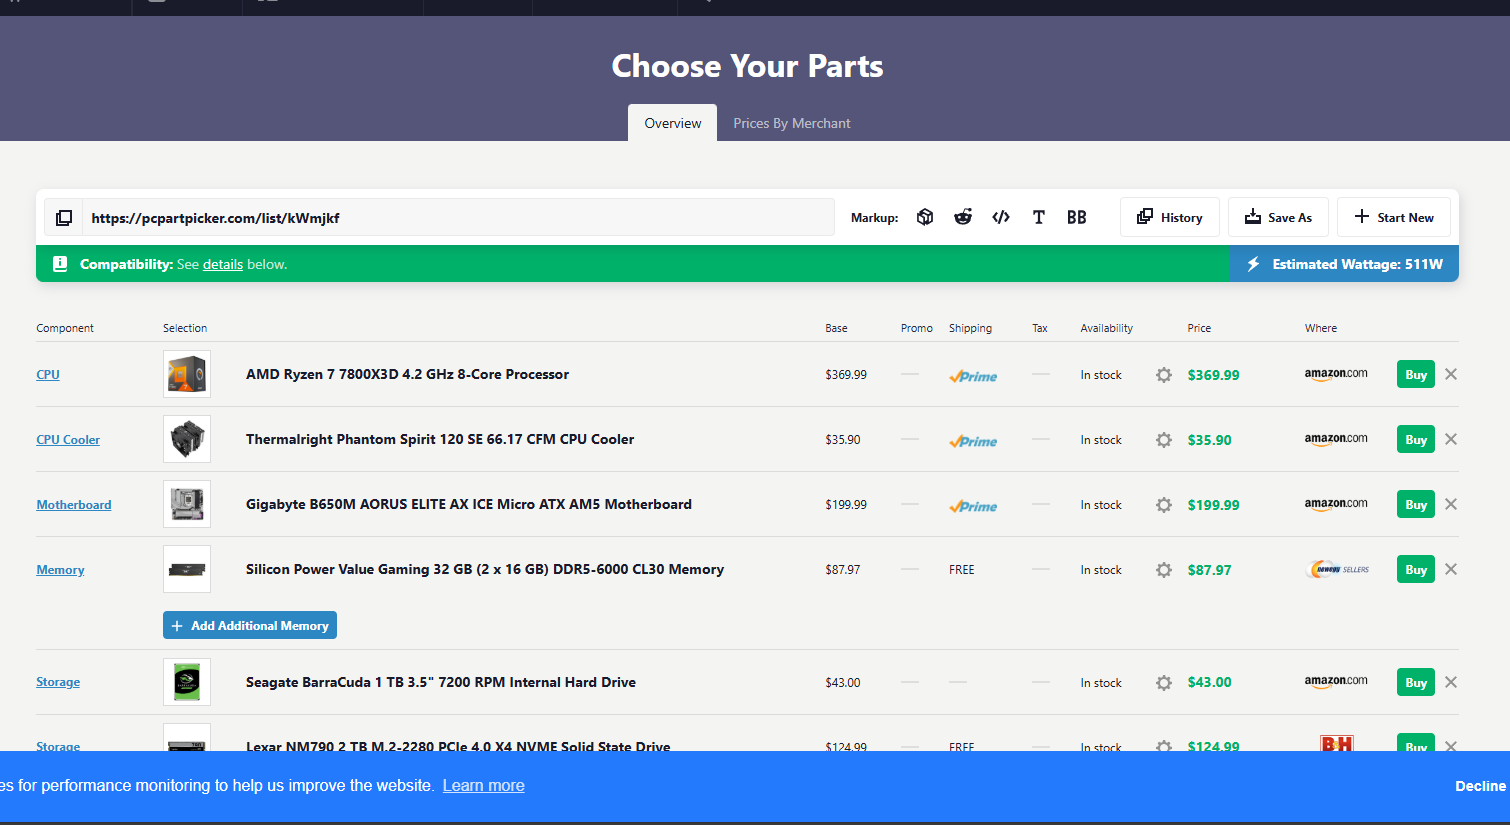Click Prime shipping badge in Motherboard row
The width and height of the screenshot is (1510, 825).
point(973,506)
